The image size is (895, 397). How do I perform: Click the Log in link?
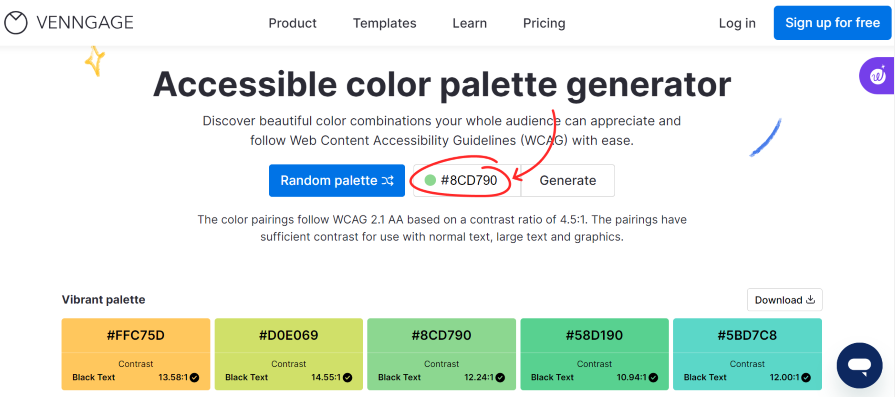(737, 23)
